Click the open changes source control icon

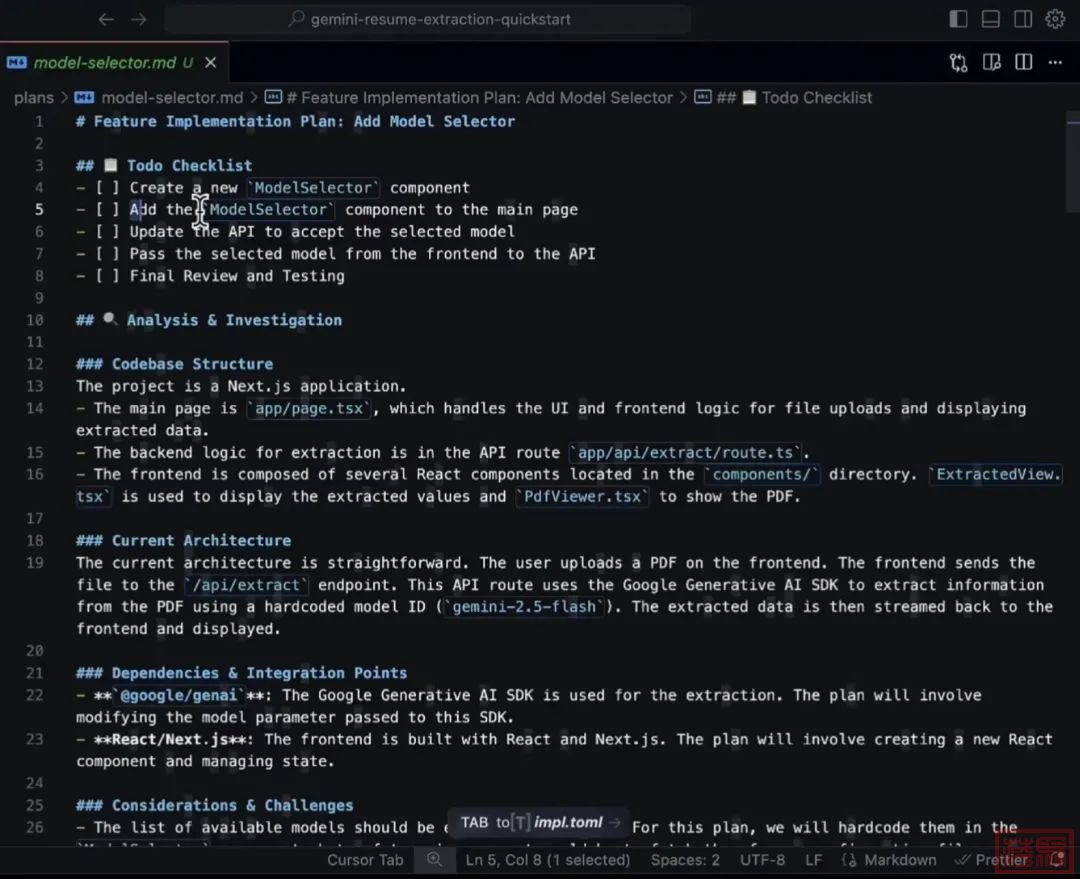958,62
